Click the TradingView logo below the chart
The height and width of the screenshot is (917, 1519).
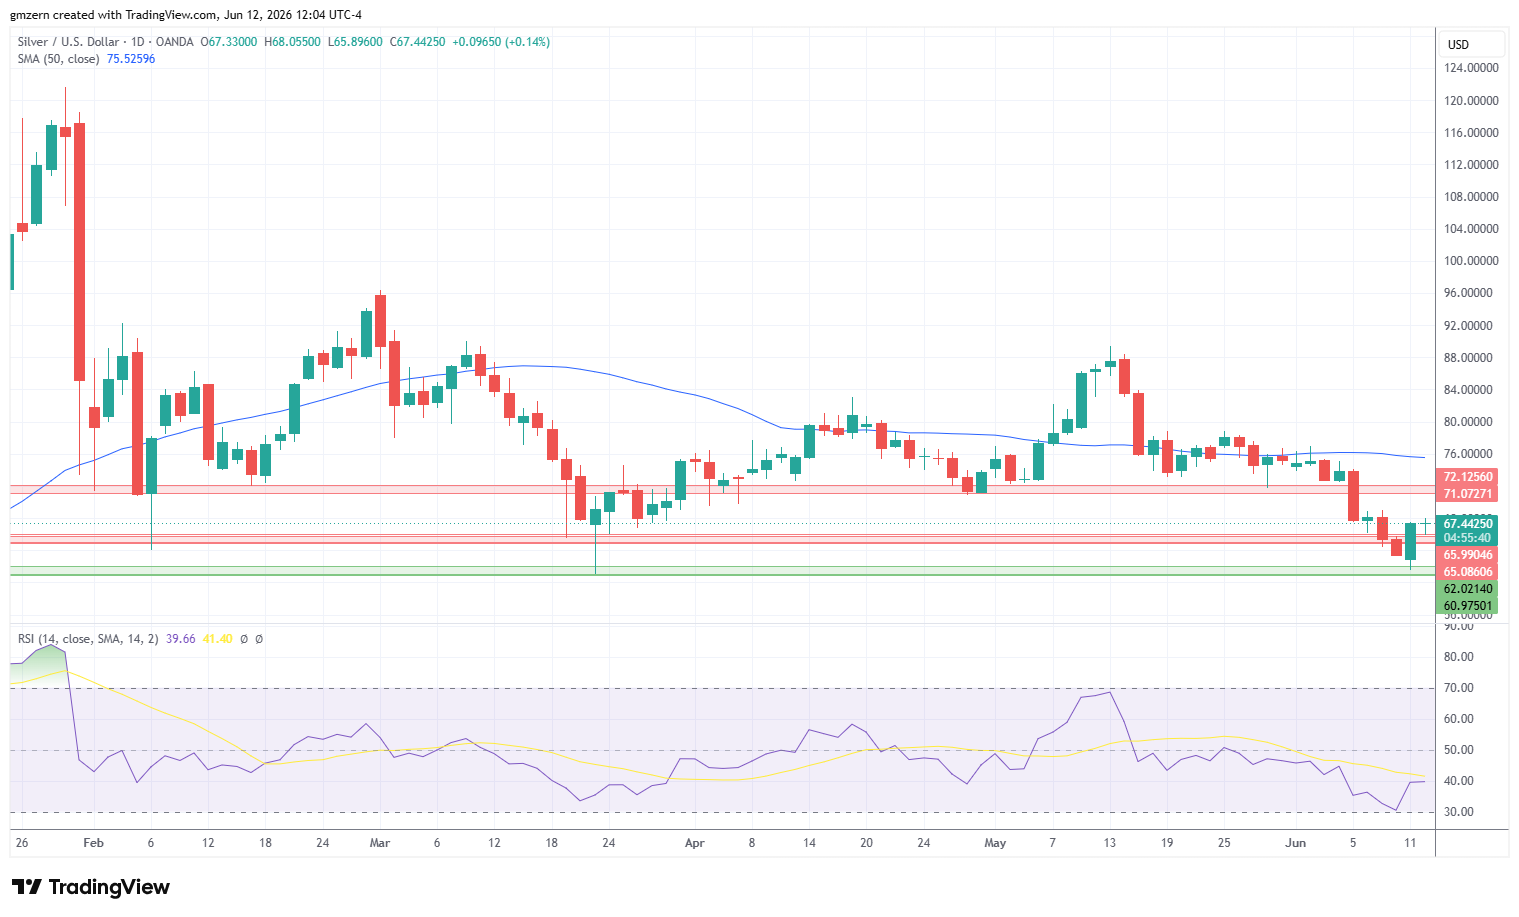pos(91,887)
